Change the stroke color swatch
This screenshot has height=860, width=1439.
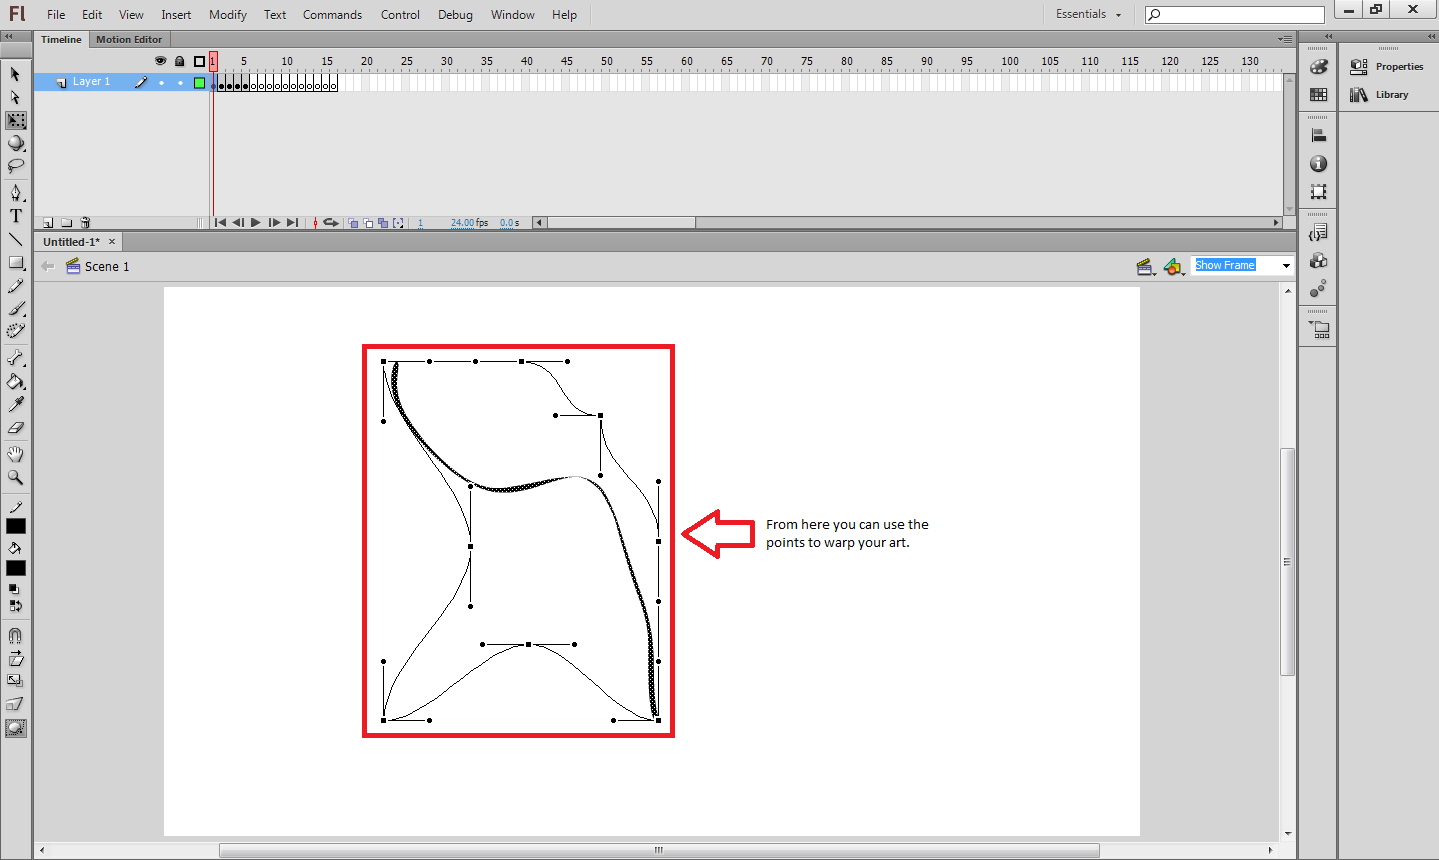(15, 525)
